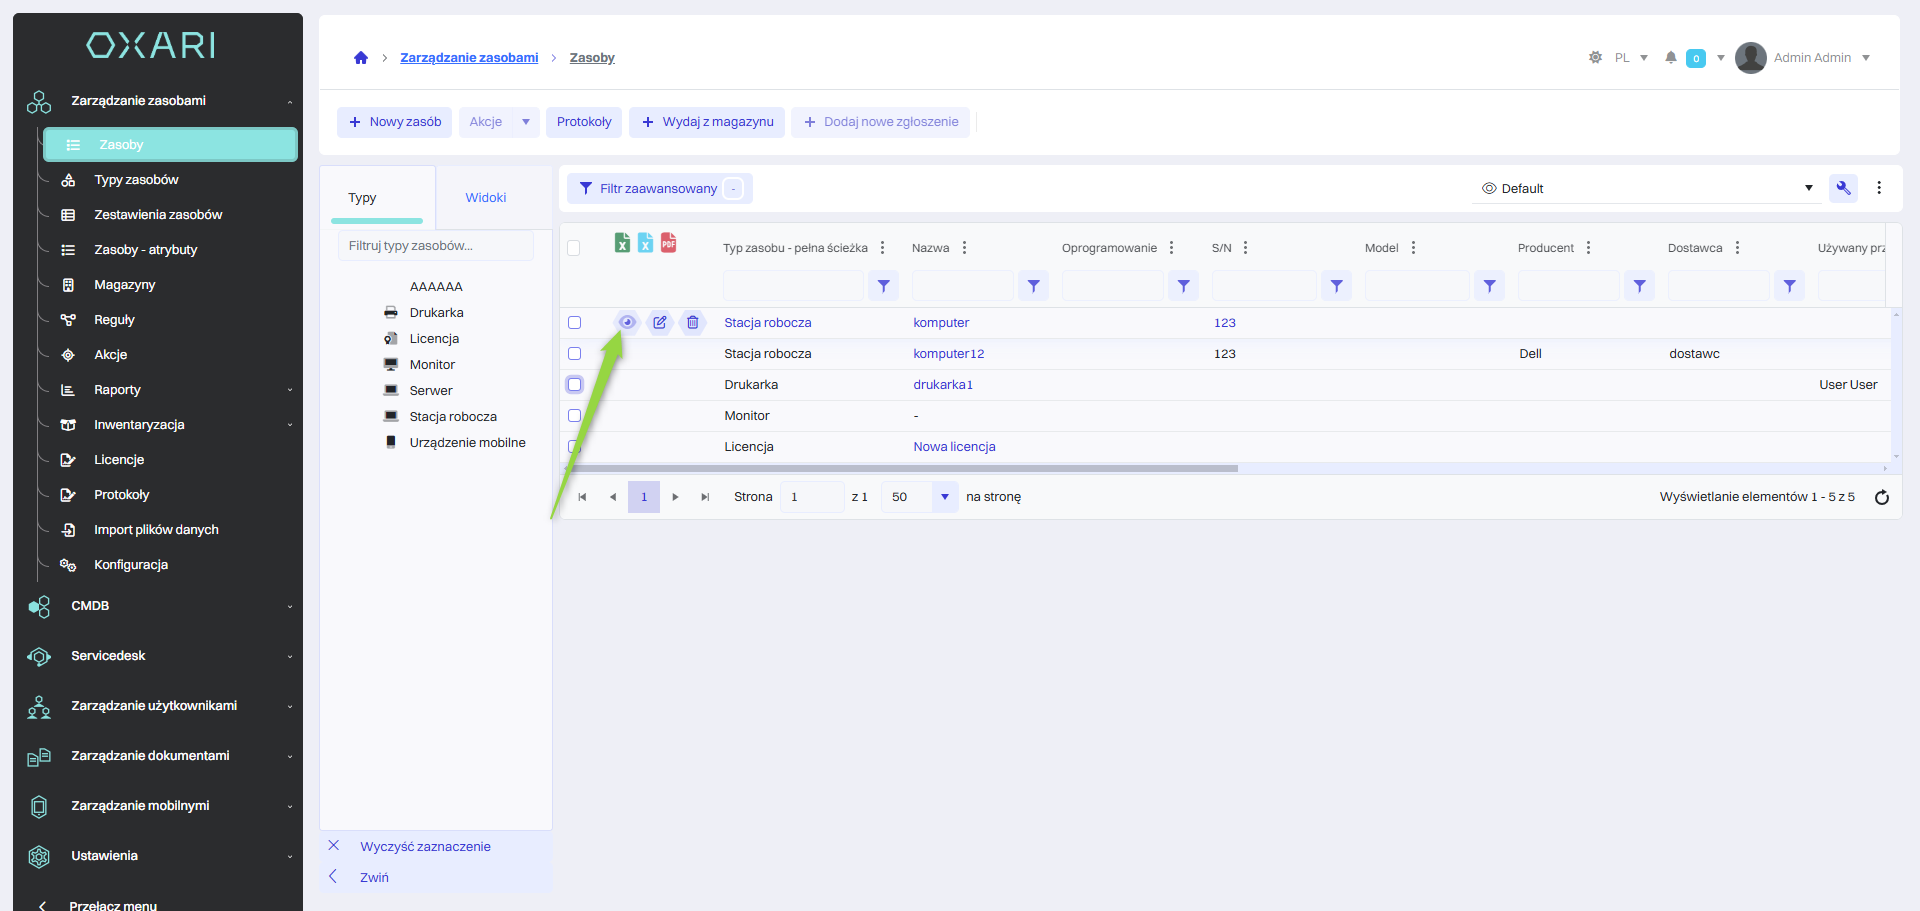Screen dimensions: 1920x911
Task: Click the eye preview icon for komputer row
Action: [x=627, y=322]
